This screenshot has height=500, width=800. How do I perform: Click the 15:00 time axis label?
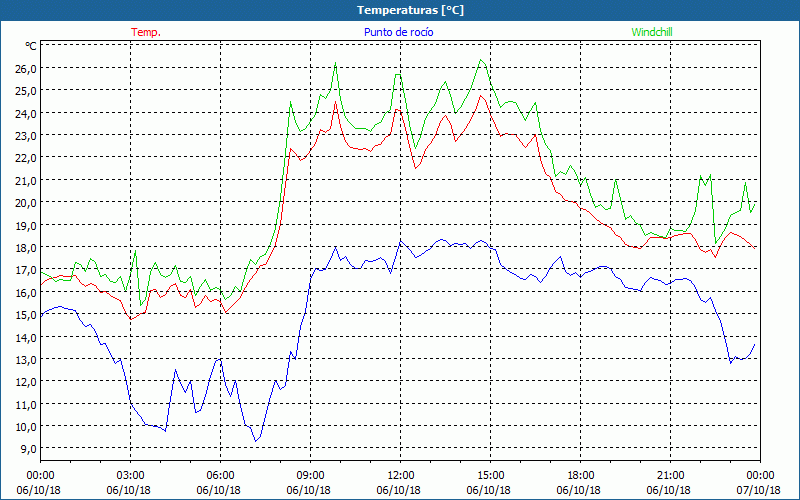point(490,476)
